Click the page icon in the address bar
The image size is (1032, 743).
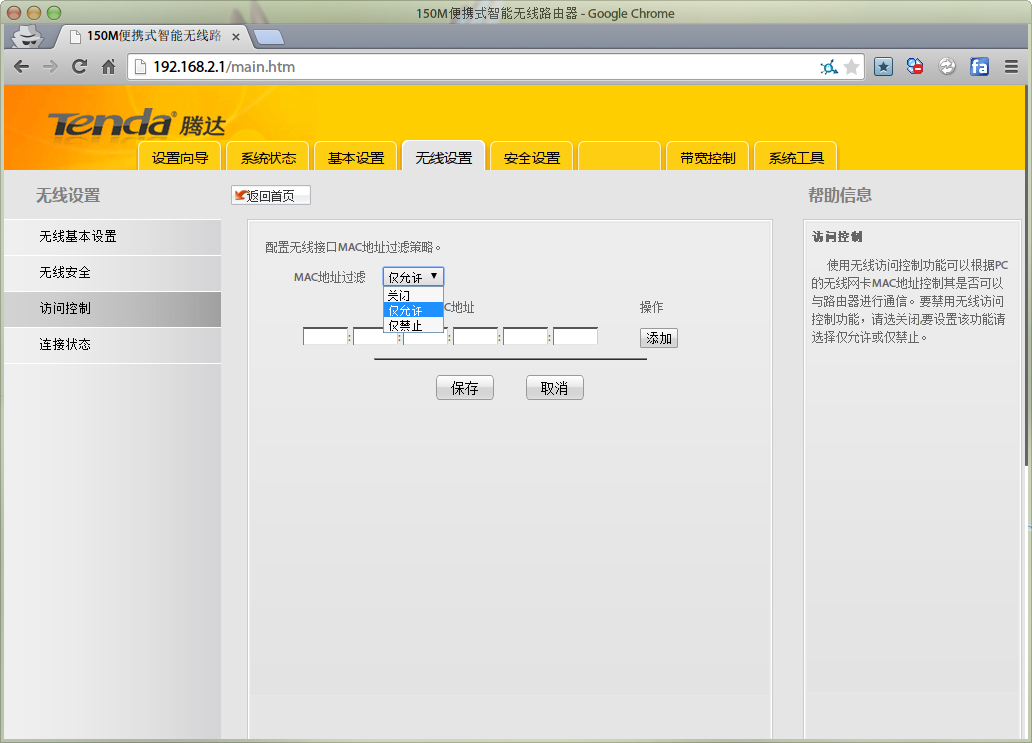[140, 66]
